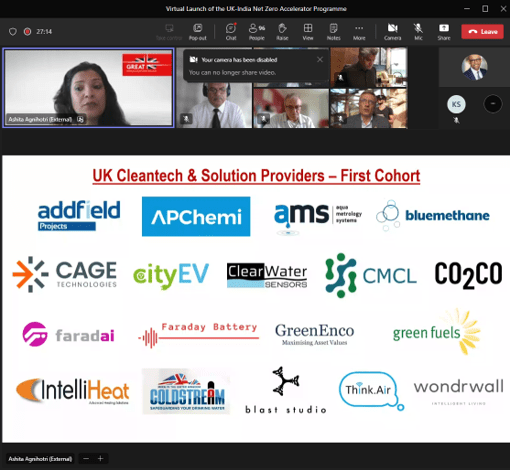This screenshot has height=470, width=510.
Task: Click the slide title UK Cleantech heading
Action: pyautogui.click(x=256, y=176)
